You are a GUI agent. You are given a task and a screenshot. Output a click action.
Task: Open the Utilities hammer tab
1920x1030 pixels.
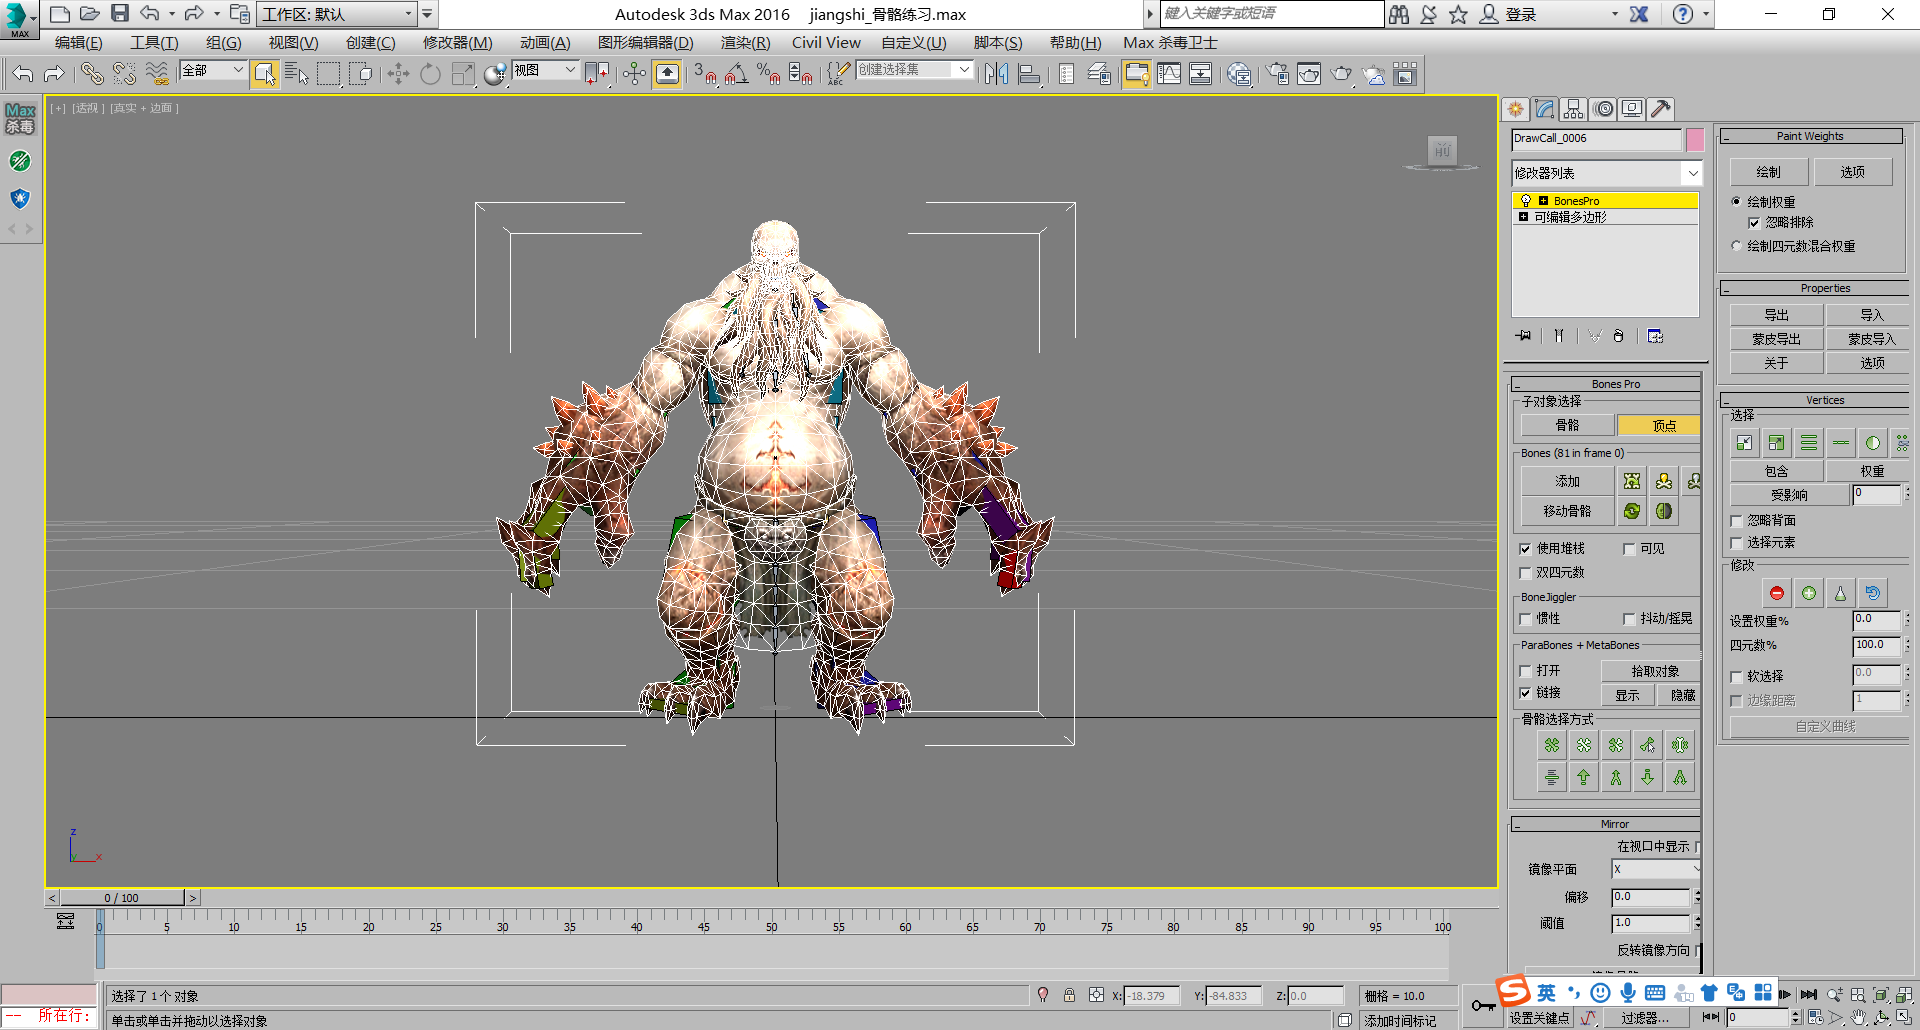tap(1661, 109)
